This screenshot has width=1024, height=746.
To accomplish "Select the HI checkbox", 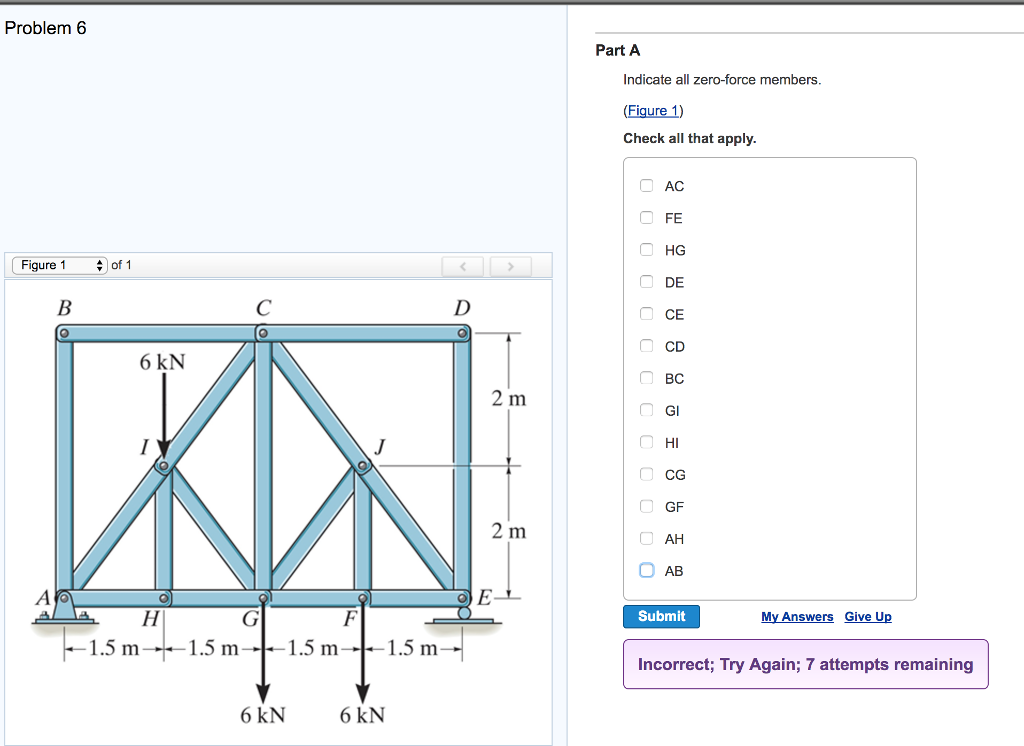I will (x=647, y=442).
